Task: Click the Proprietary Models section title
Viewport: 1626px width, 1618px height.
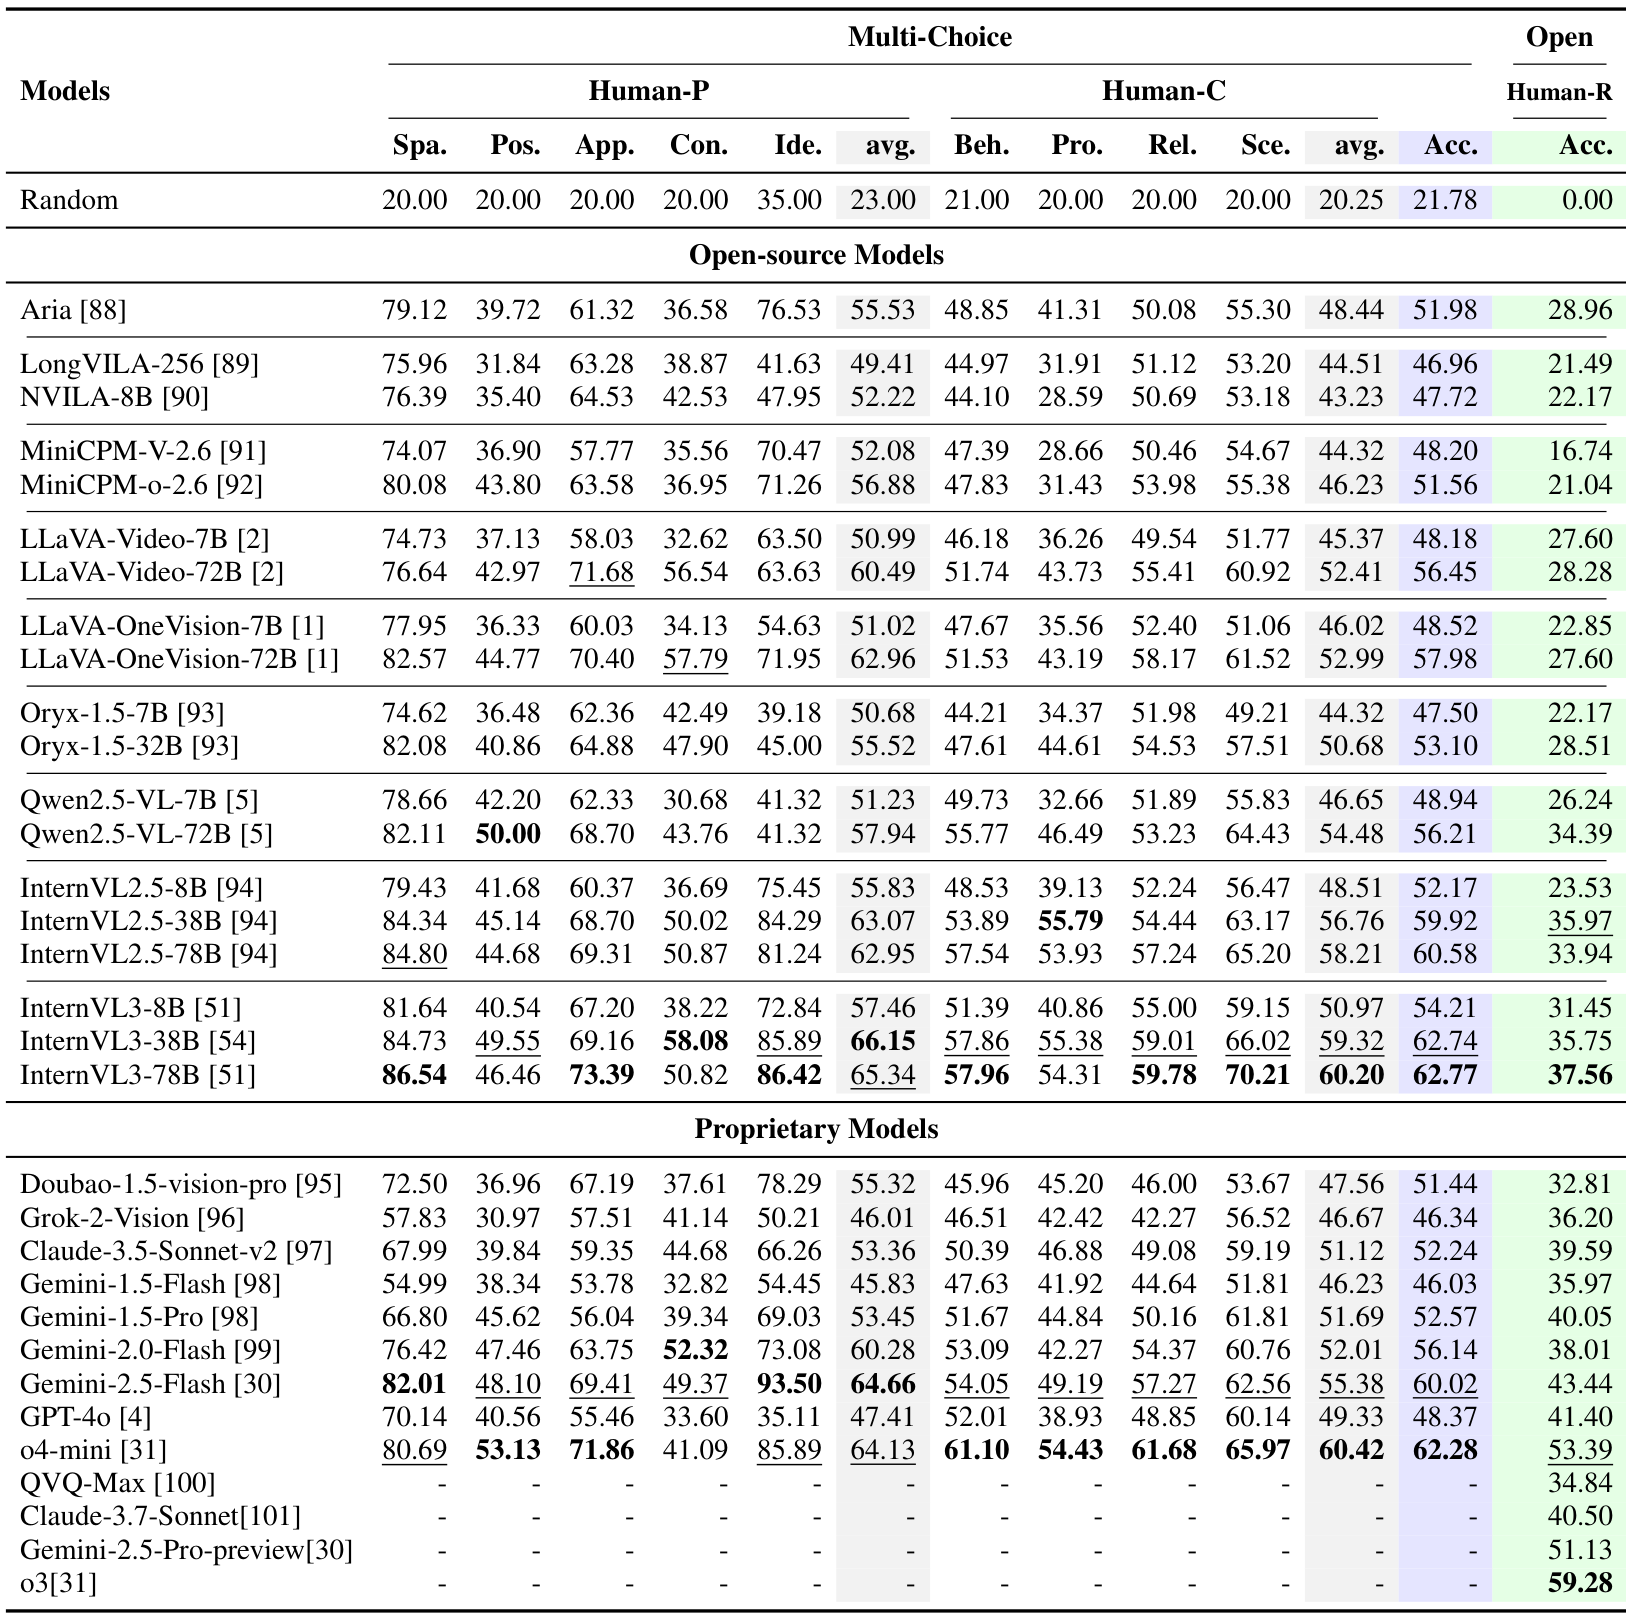Action: [x=816, y=1129]
